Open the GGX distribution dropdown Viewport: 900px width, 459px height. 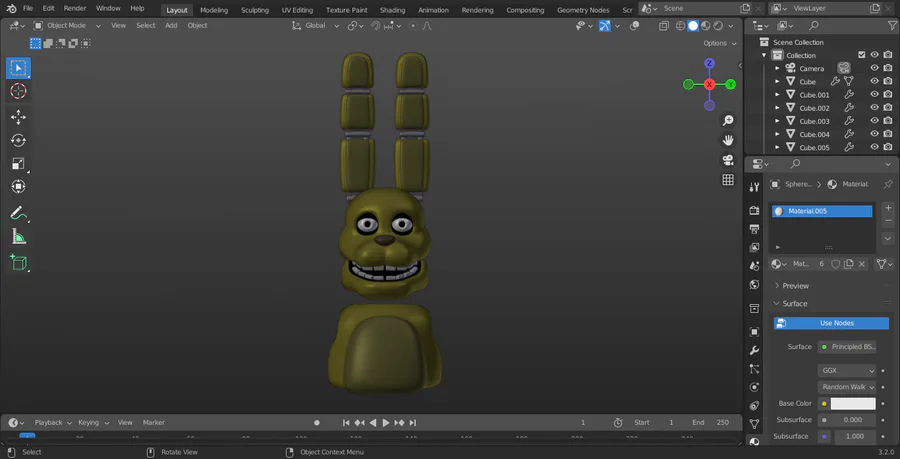[847, 371]
